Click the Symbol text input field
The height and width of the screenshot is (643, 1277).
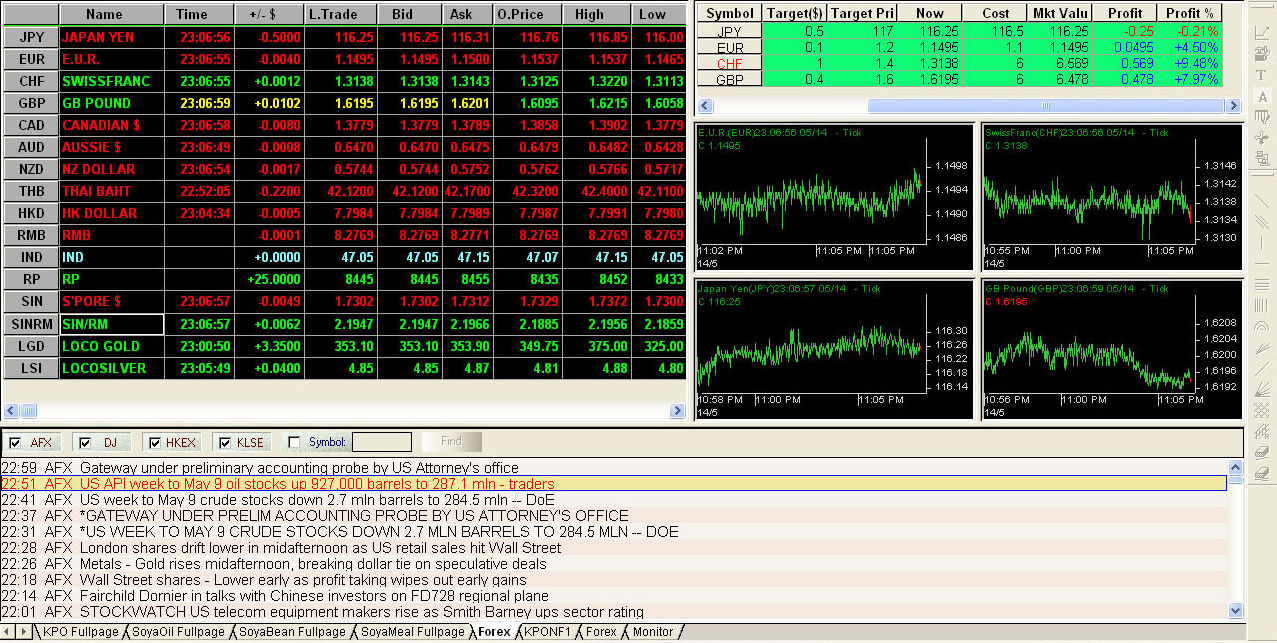point(381,442)
